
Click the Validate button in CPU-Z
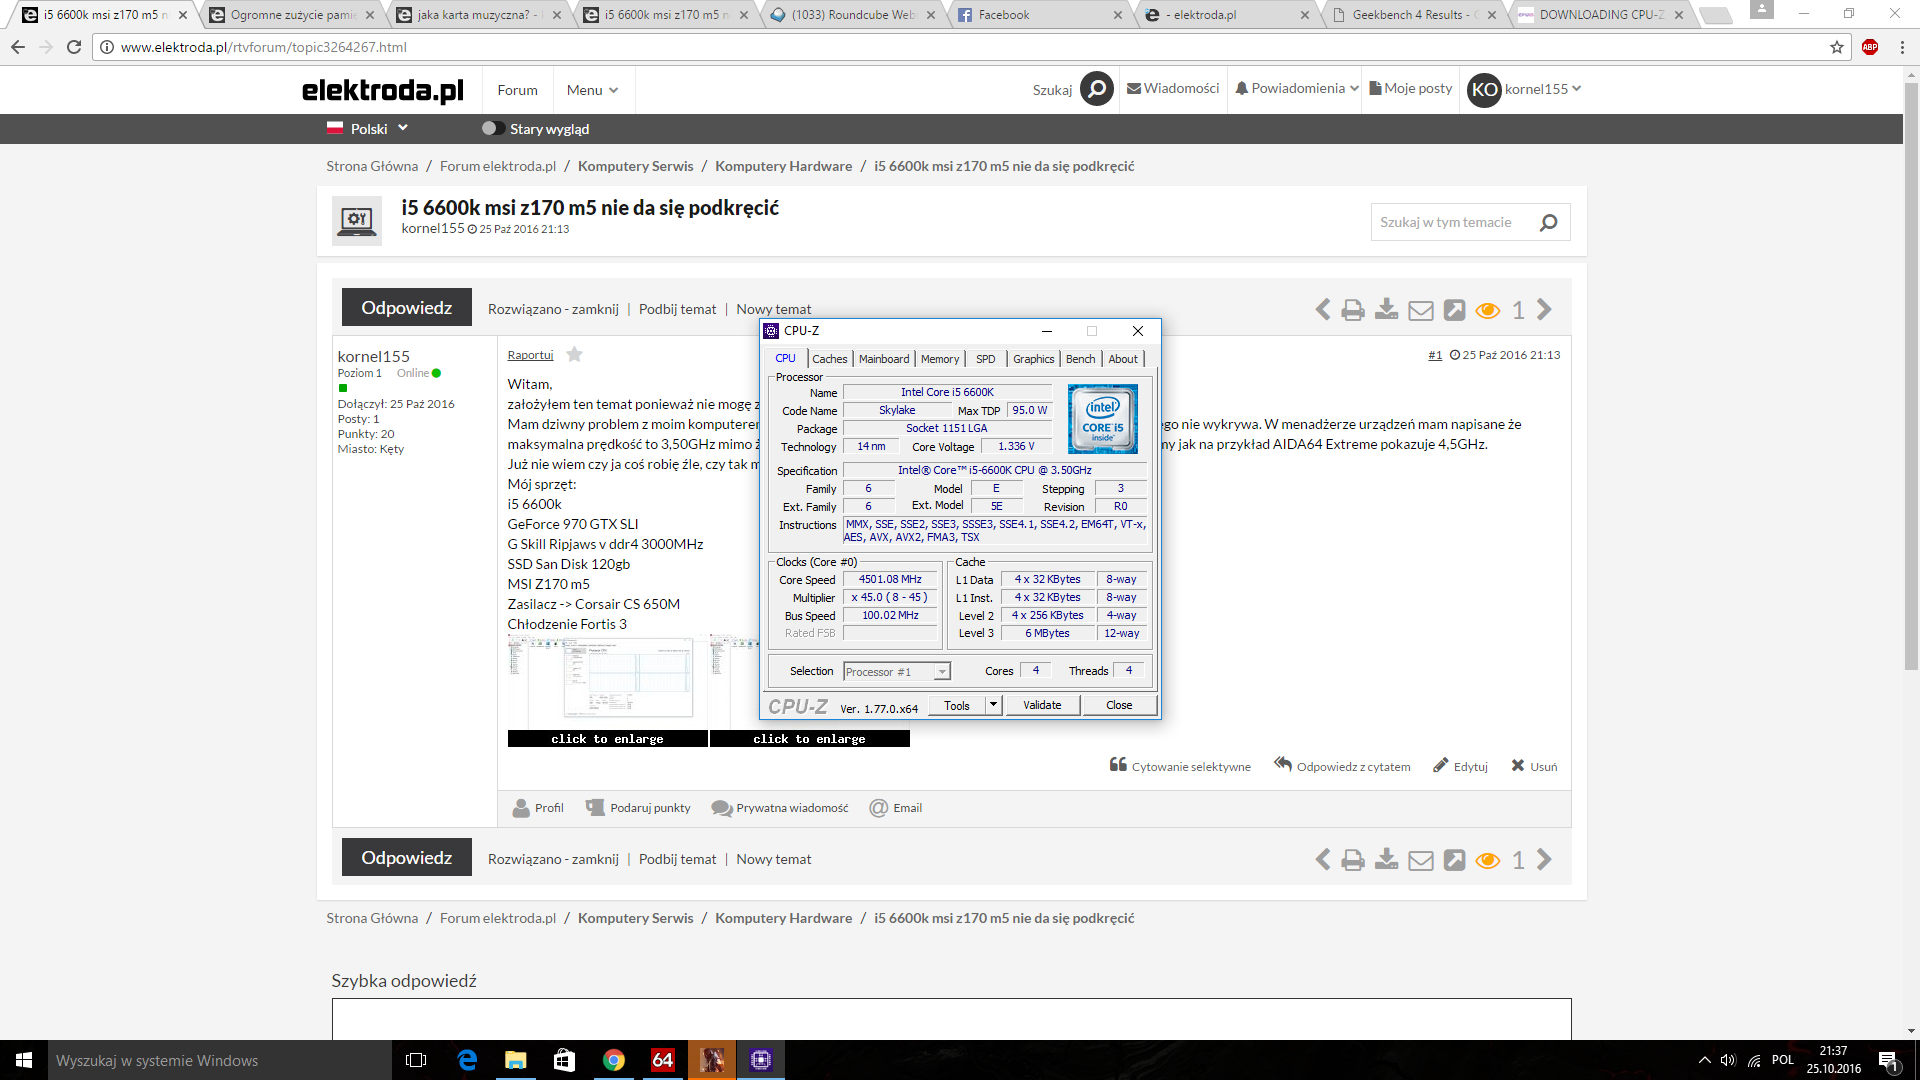(x=1041, y=705)
